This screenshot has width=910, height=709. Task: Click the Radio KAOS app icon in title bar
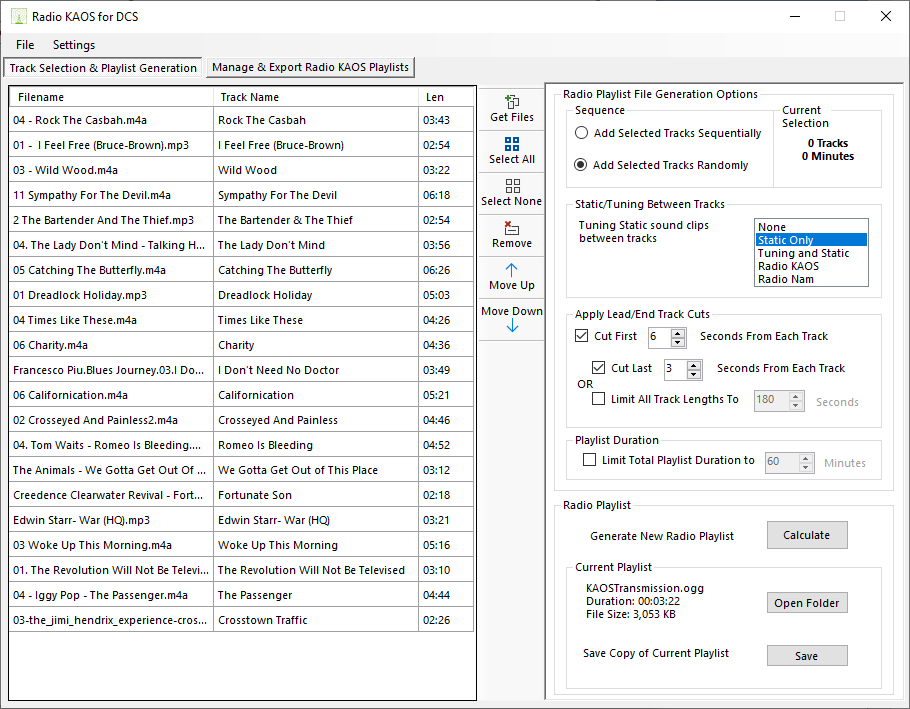[18, 16]
